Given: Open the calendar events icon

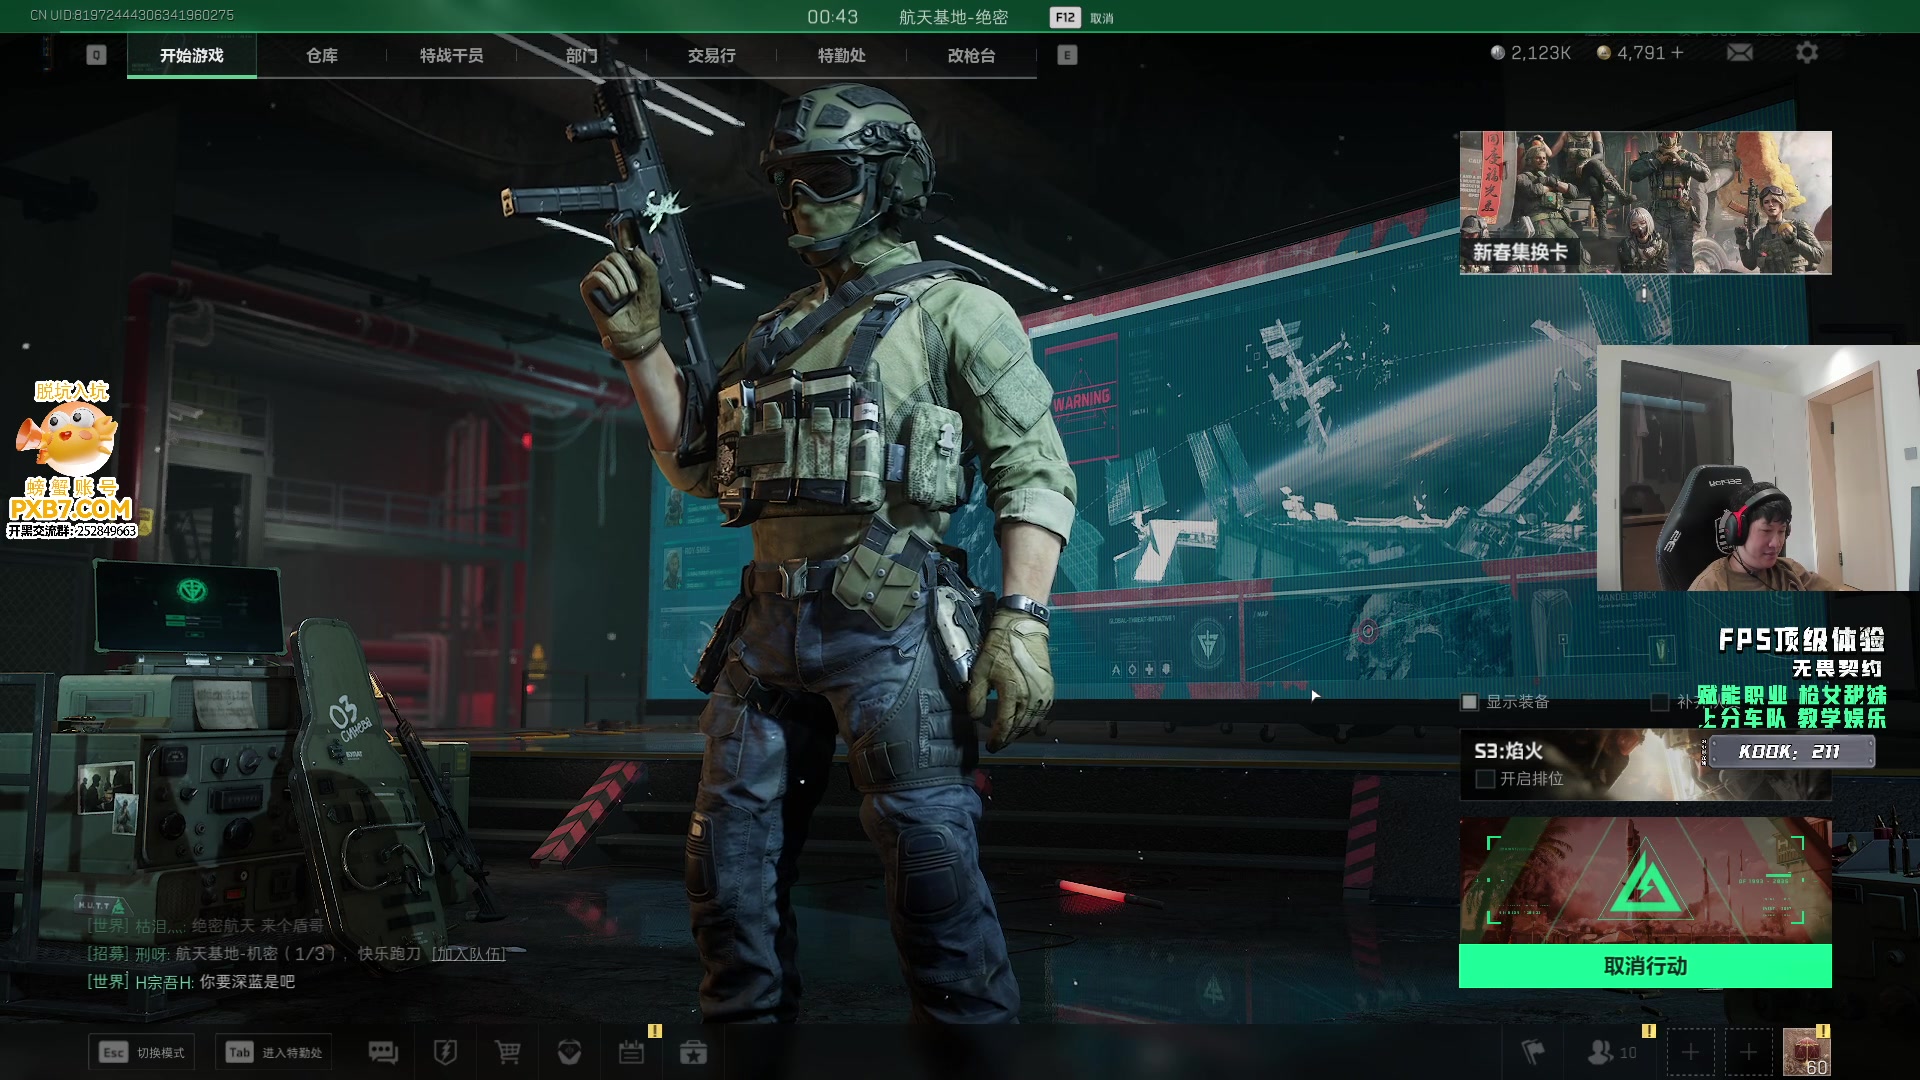Looking at the screenshot, I should point(631,1052).
